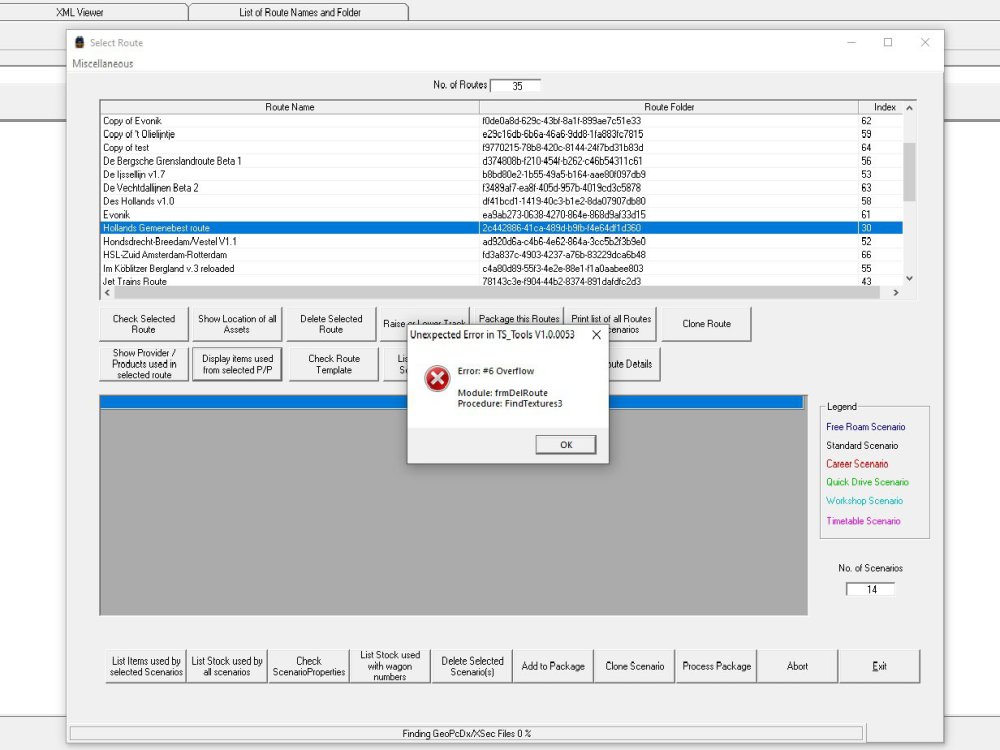Click OK in the Overflow error dialog
Image resolution: width=1000 pixels, height=750 pixels.
point(565,445)
